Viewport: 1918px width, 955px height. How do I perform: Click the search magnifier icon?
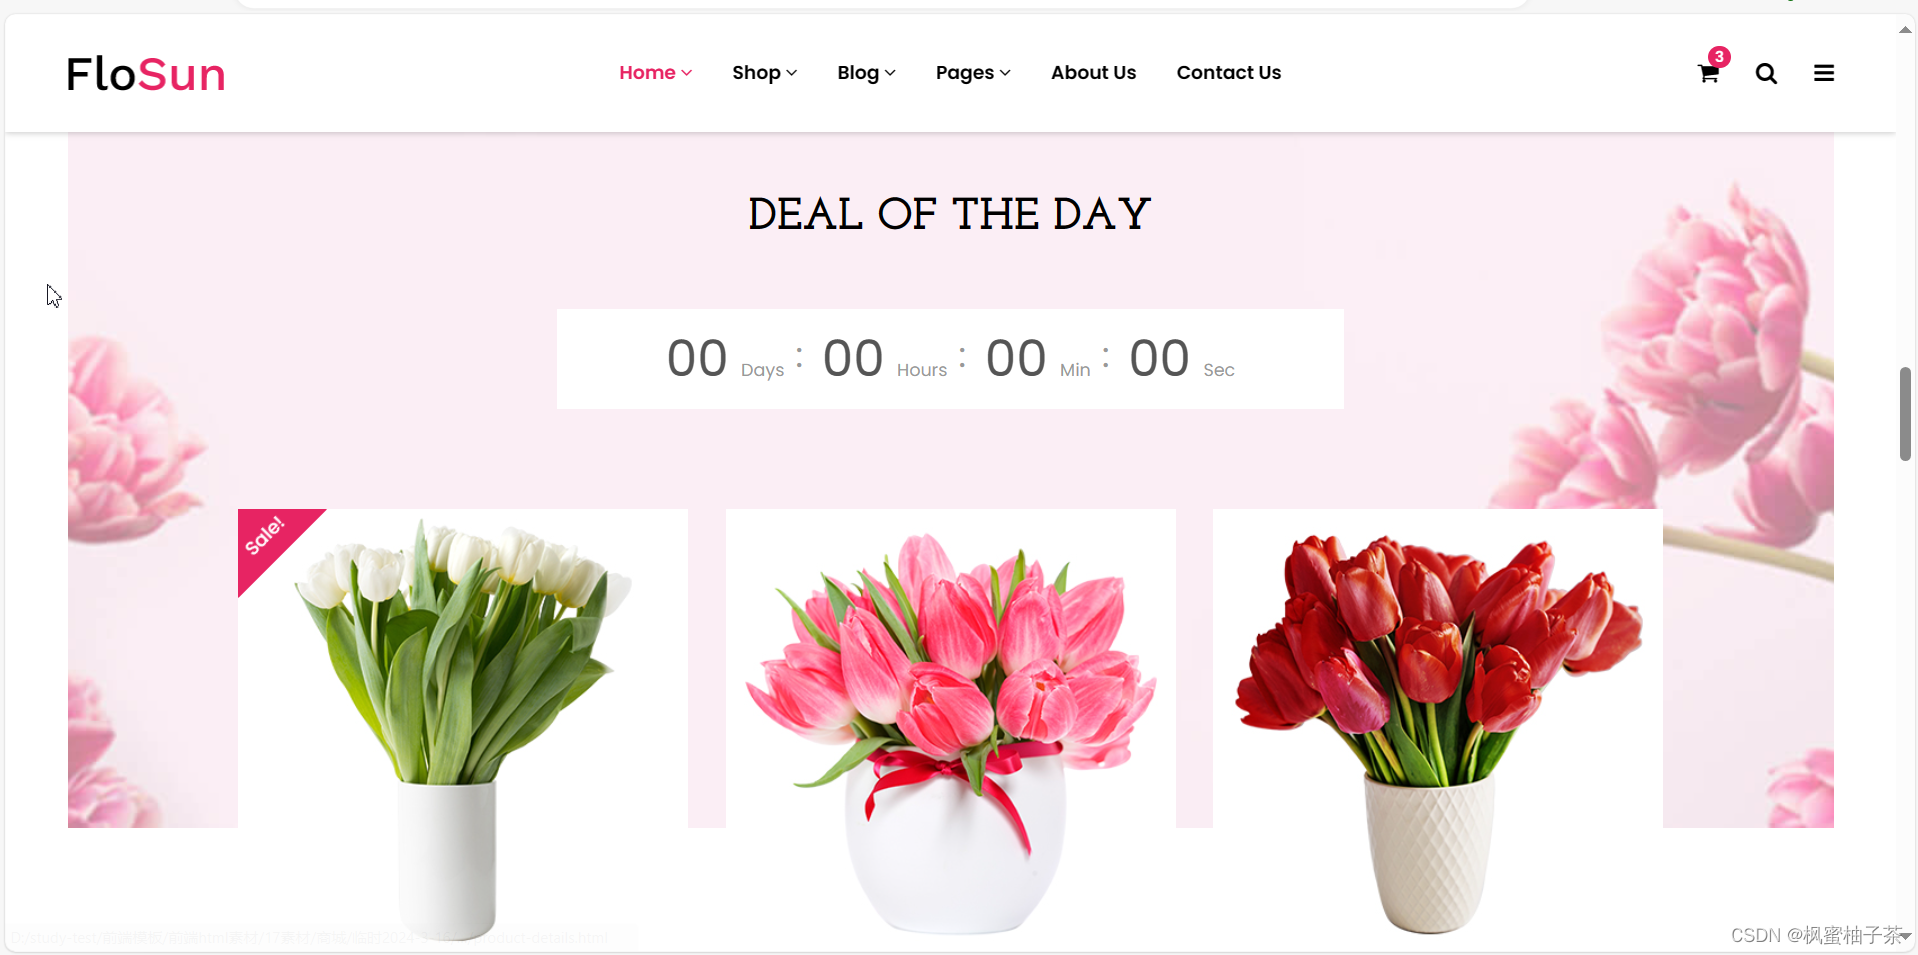click(x=1766, y=74)
